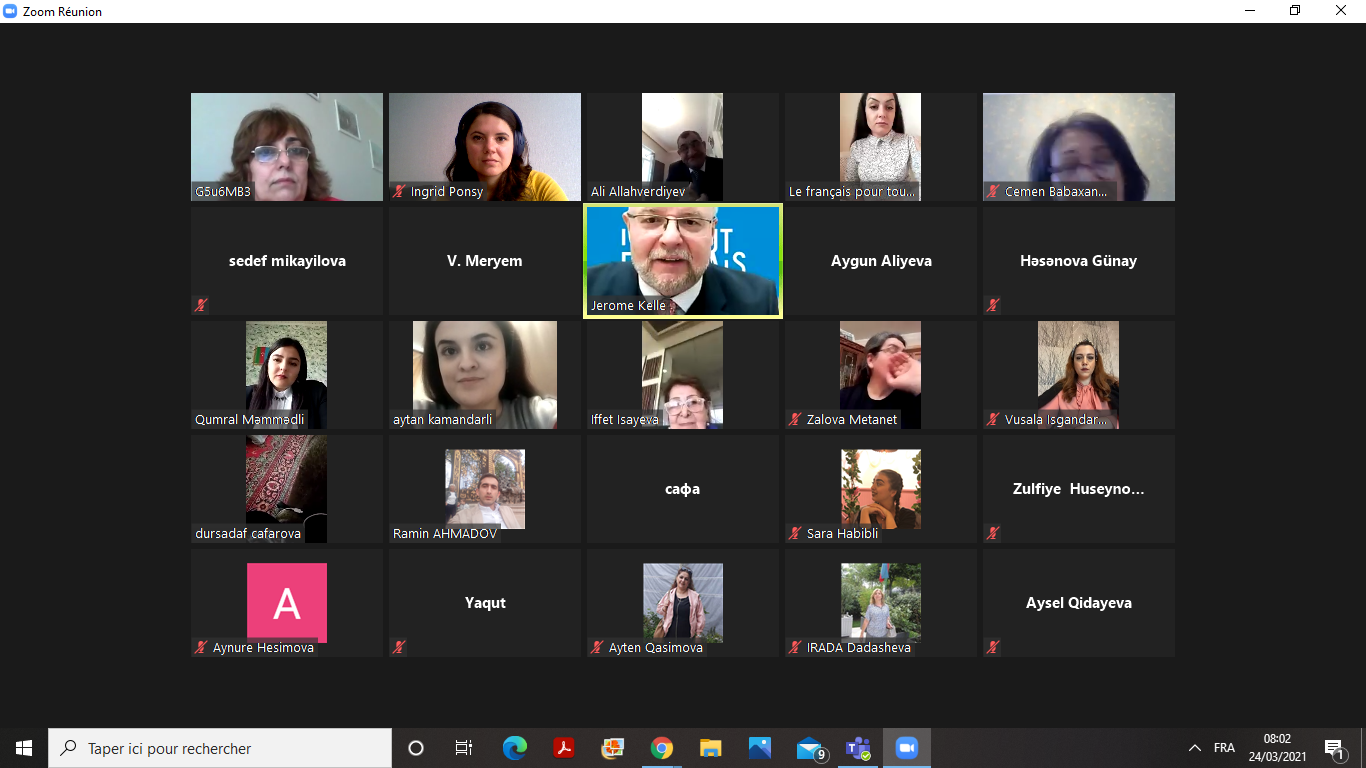
Task: Open Task View from the taskbar
Action: (464, 748)
